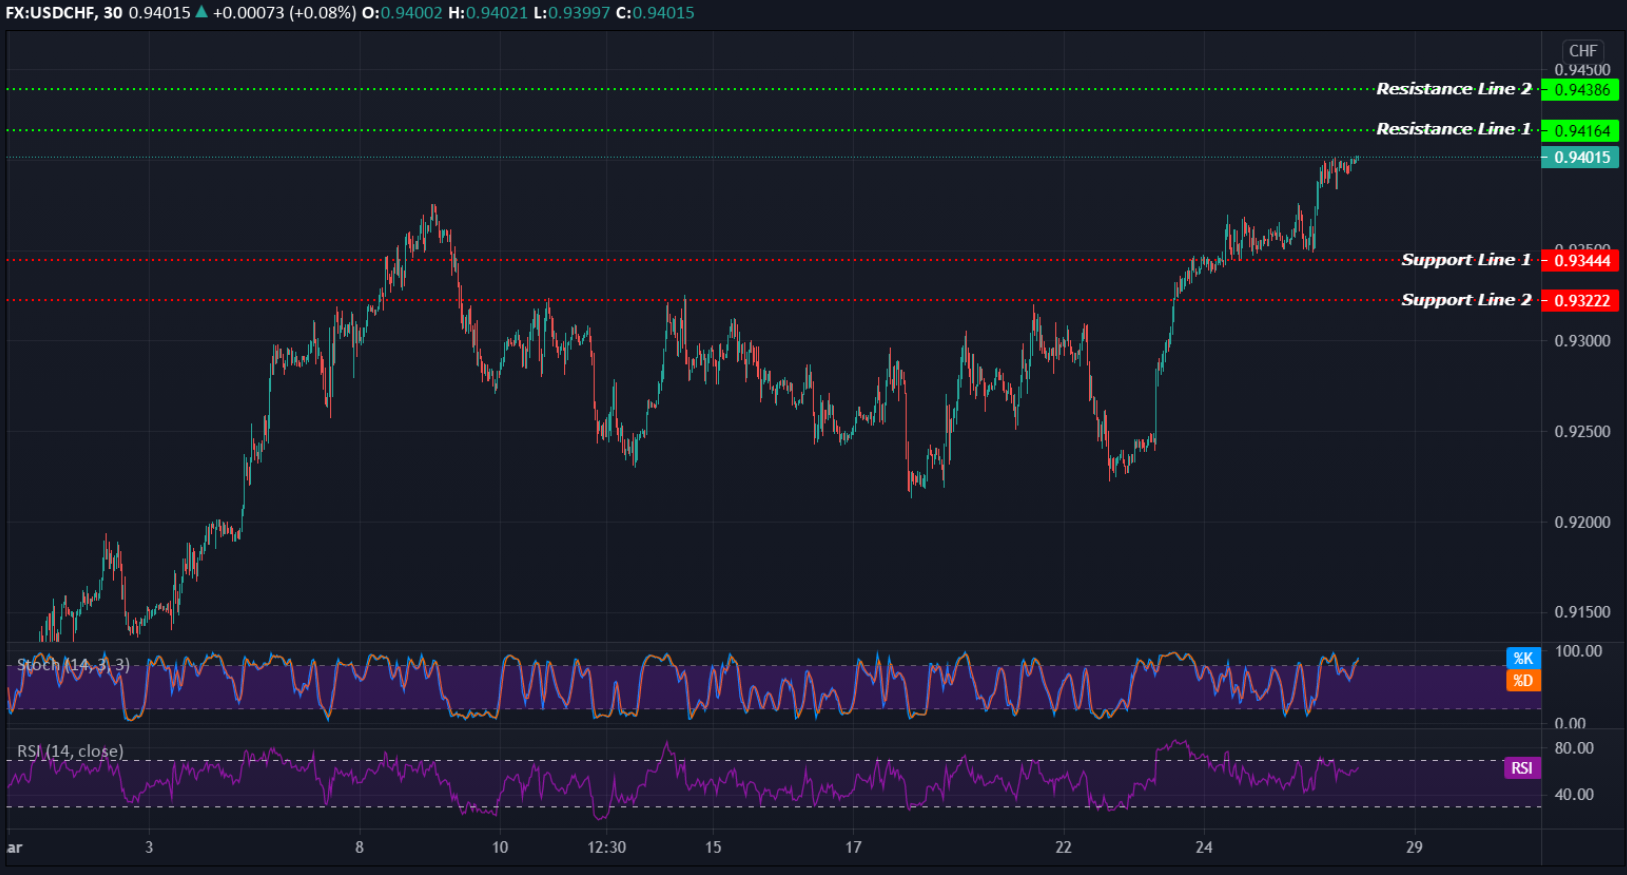Click the CHF currency button

point(1583,51)
